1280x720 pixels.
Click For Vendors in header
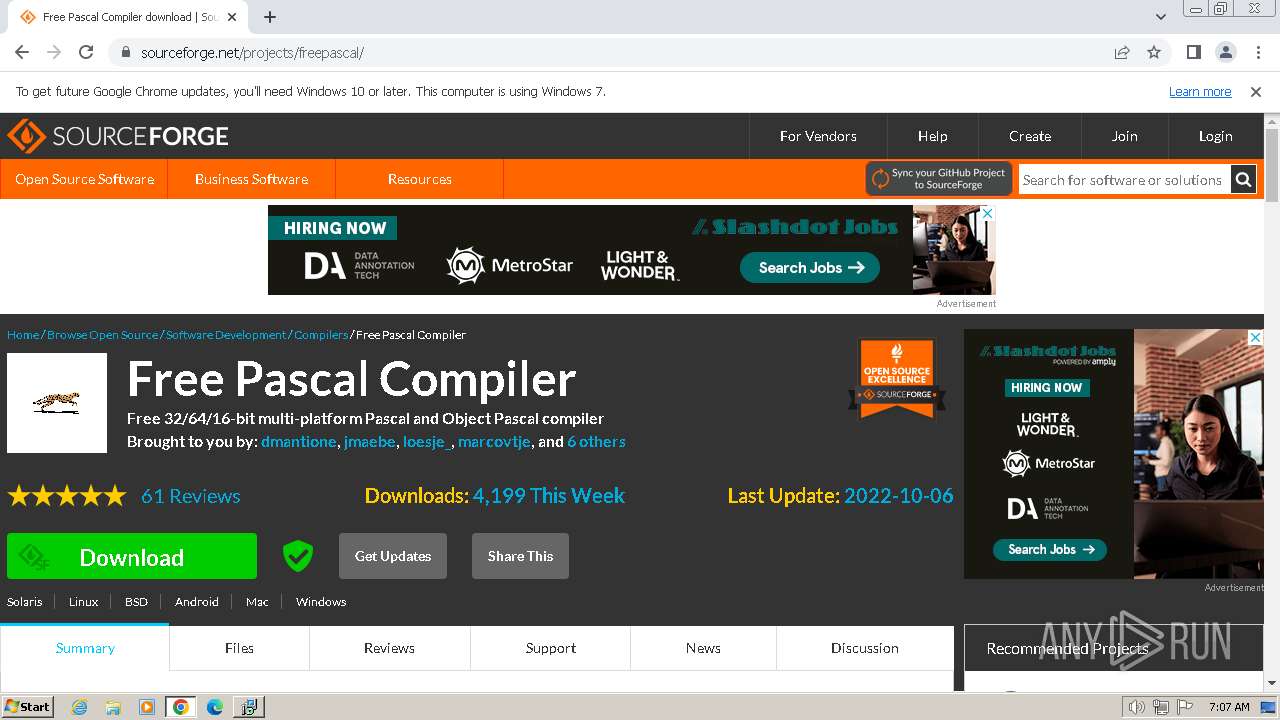click(x=818, y=136)
